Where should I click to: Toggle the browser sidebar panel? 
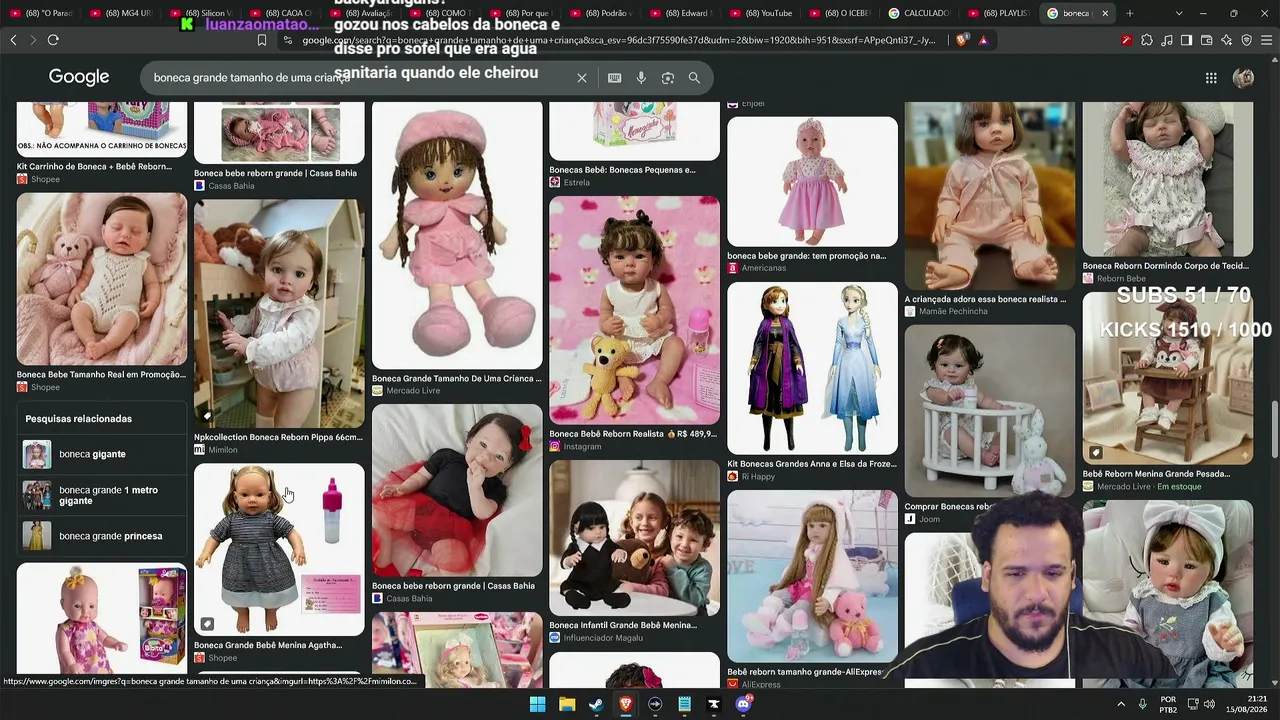[1186, 40]
